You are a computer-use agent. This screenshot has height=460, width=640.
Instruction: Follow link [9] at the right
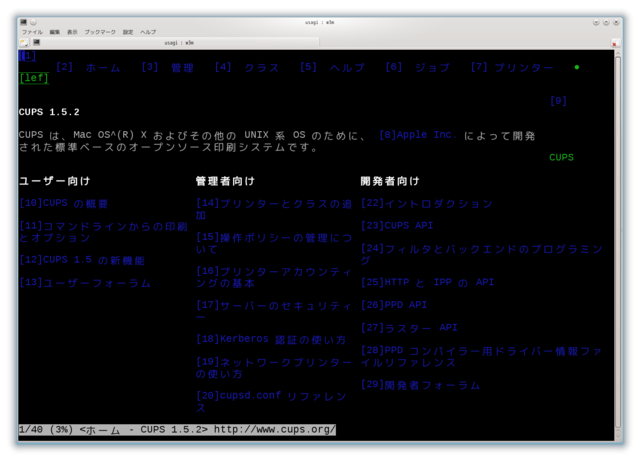tap(558, 101)
